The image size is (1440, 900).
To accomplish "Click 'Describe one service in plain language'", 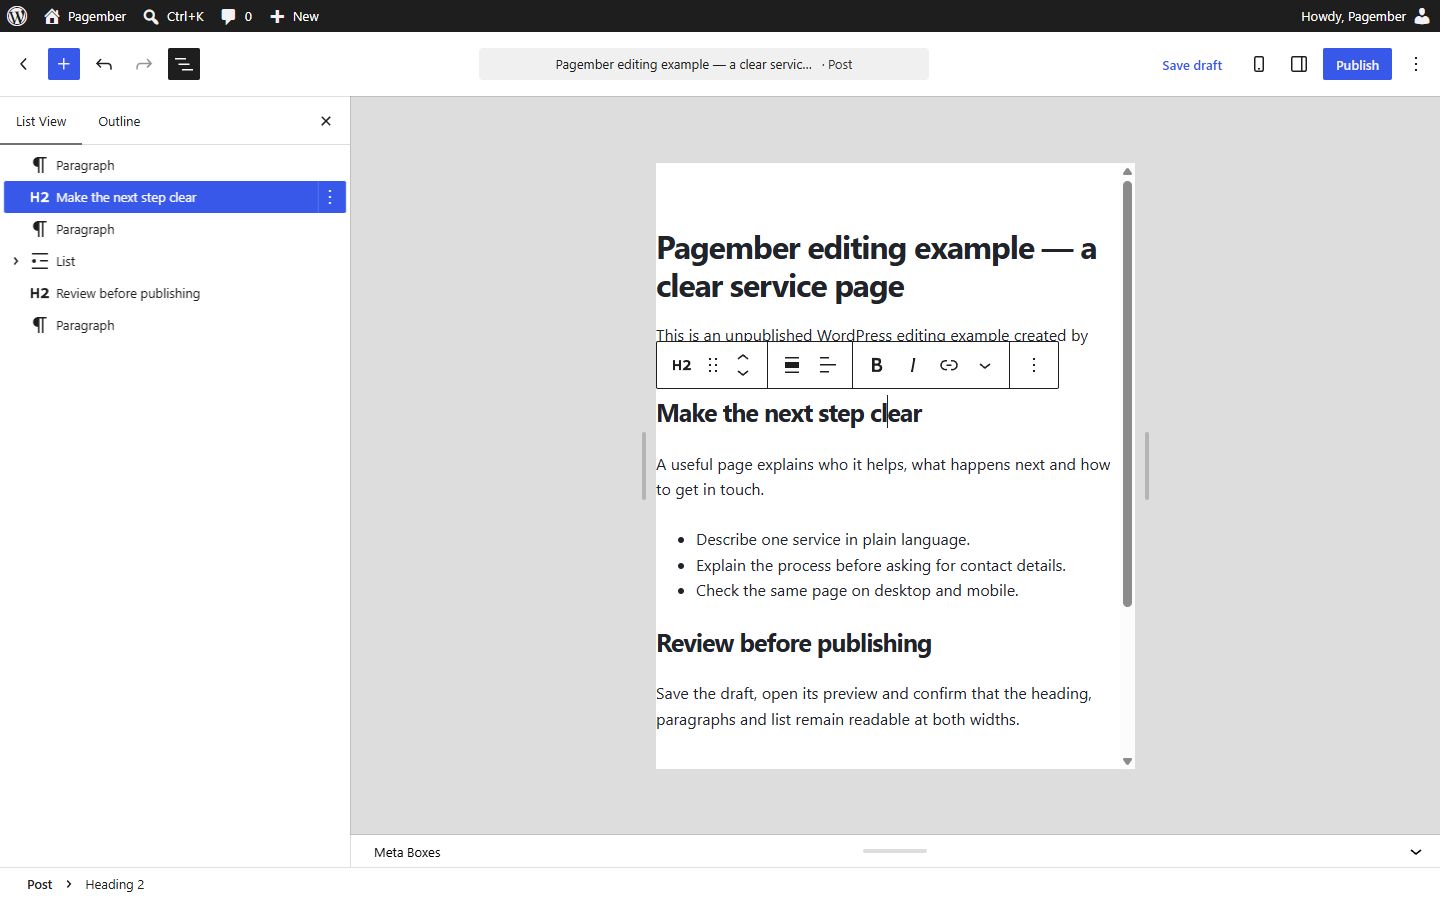I will pyautogui.click(x=833, y=539).
